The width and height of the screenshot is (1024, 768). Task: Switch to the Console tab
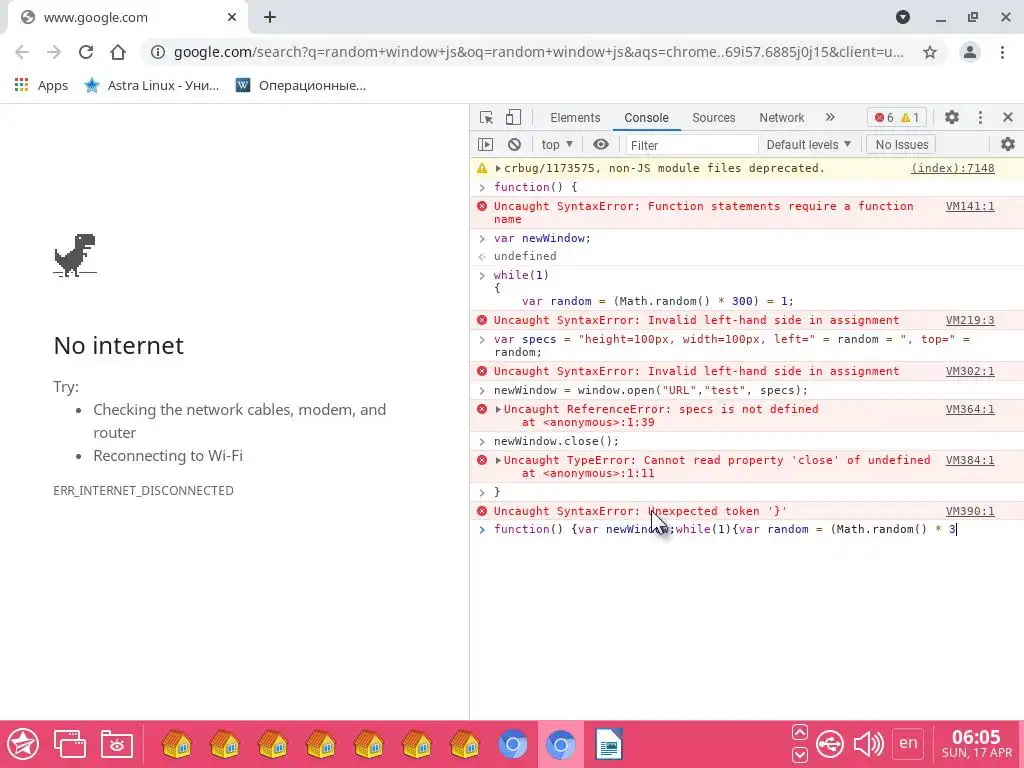646,118
